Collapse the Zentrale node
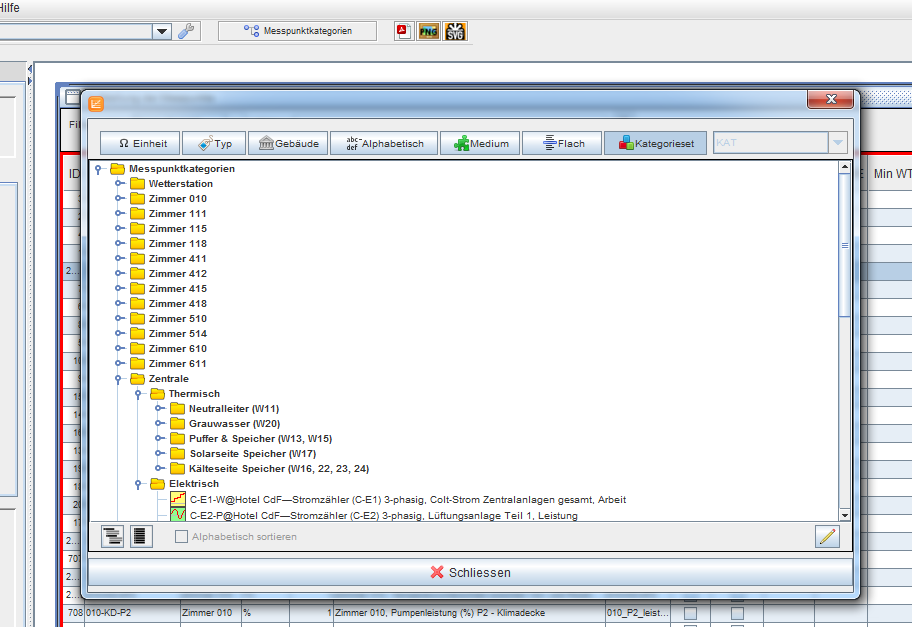Viewport: 912px width, 627px height. (119, 379)
